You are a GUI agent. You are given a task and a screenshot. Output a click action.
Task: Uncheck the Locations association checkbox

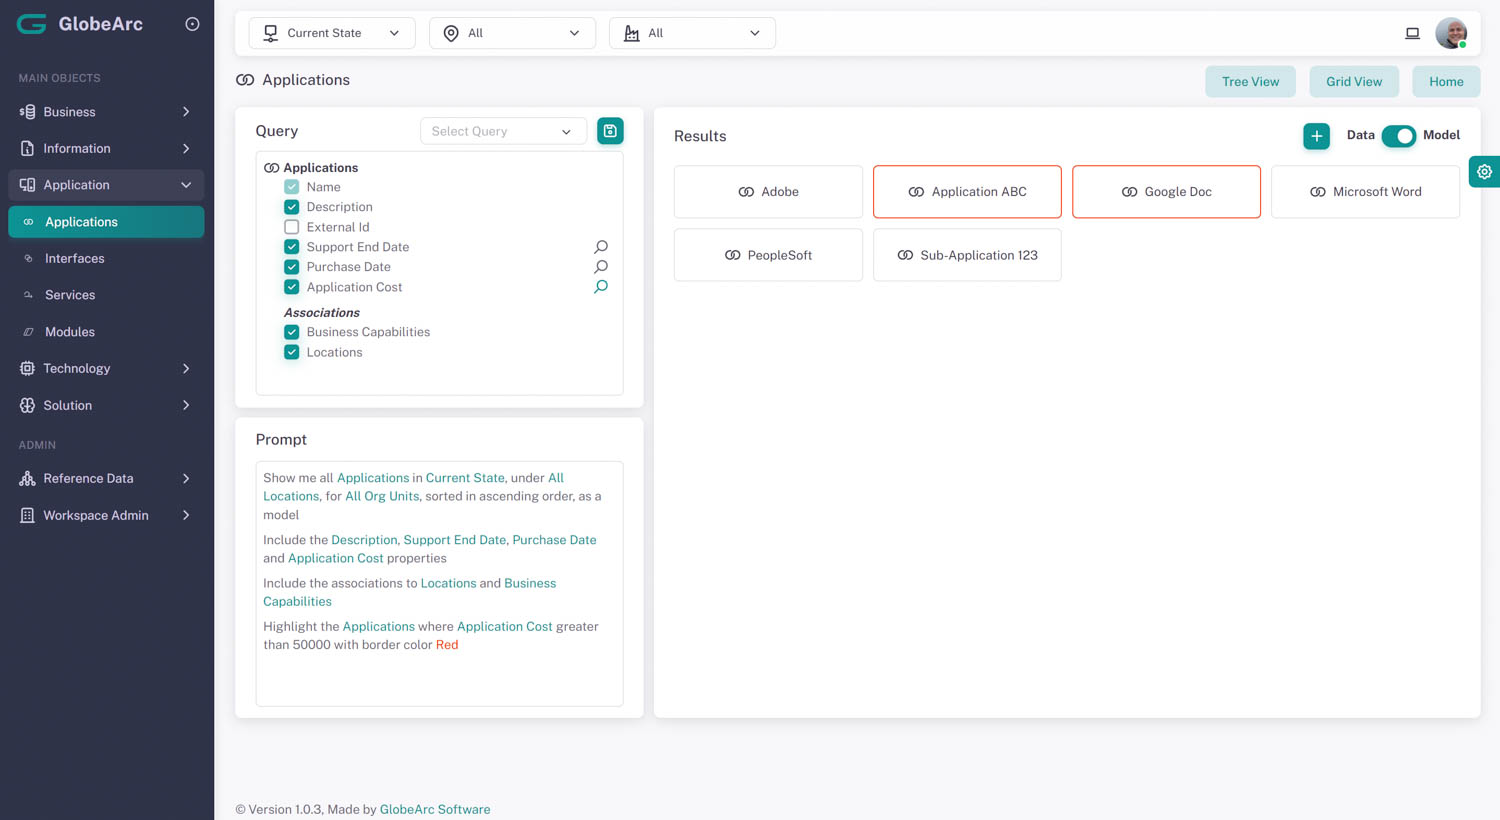click(292, 352)
